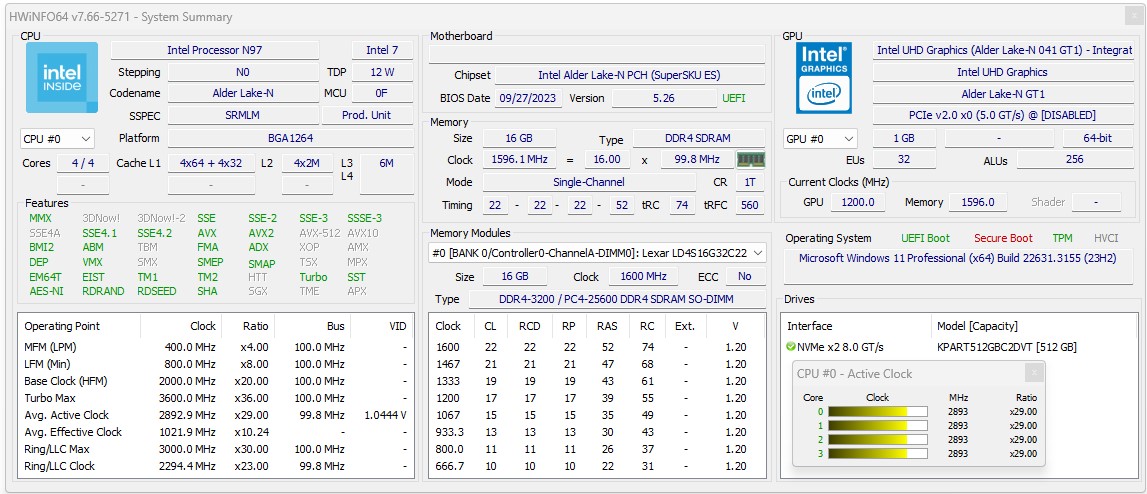Click the Codename Alder Lake-N field
This screenshot has width=1147, height=494.
243,94
